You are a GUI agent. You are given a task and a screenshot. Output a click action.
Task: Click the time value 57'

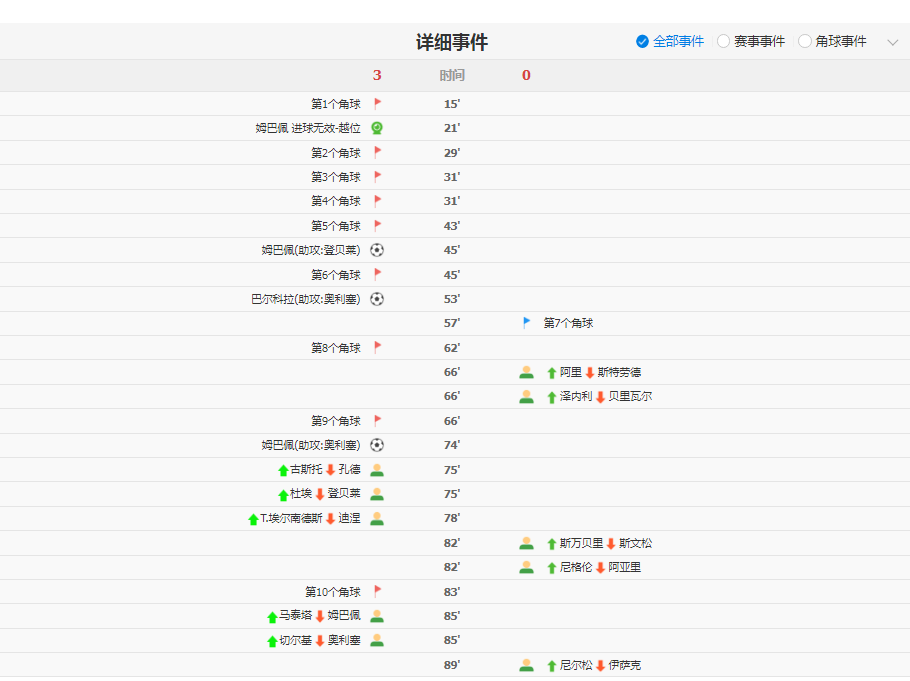click(452, 323)
